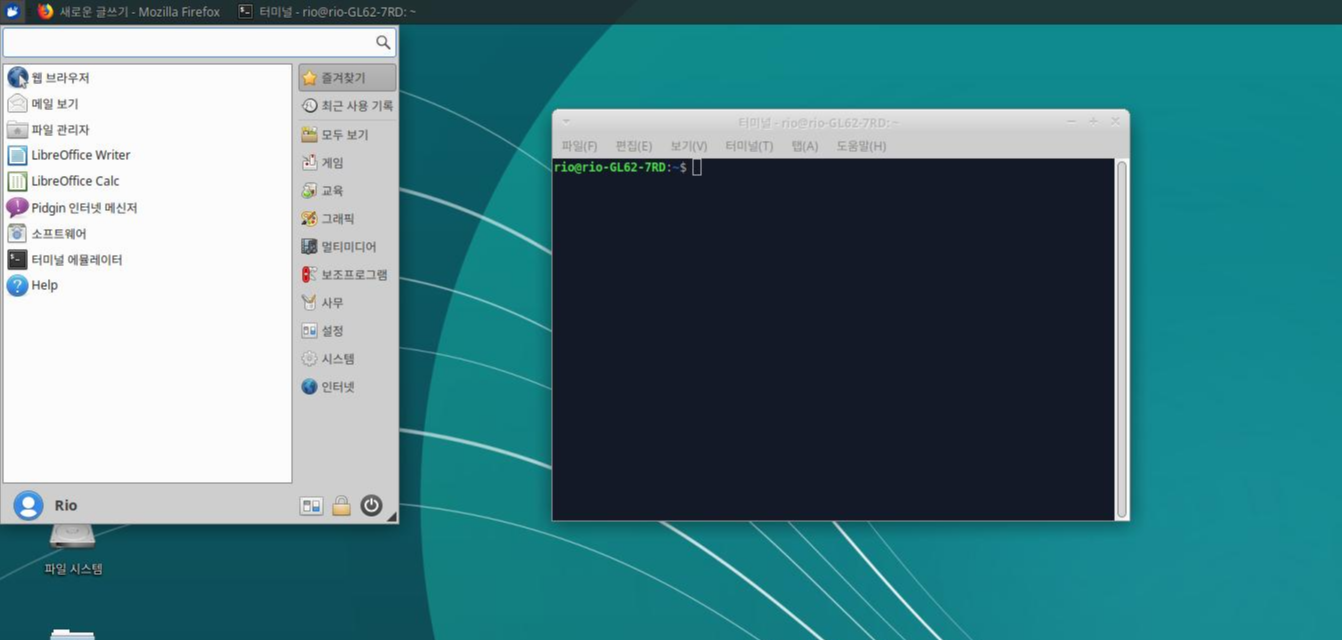Click the 소프트웨어 store icon
This screenshot has width=1342, height=640.
tap(17, 233)
